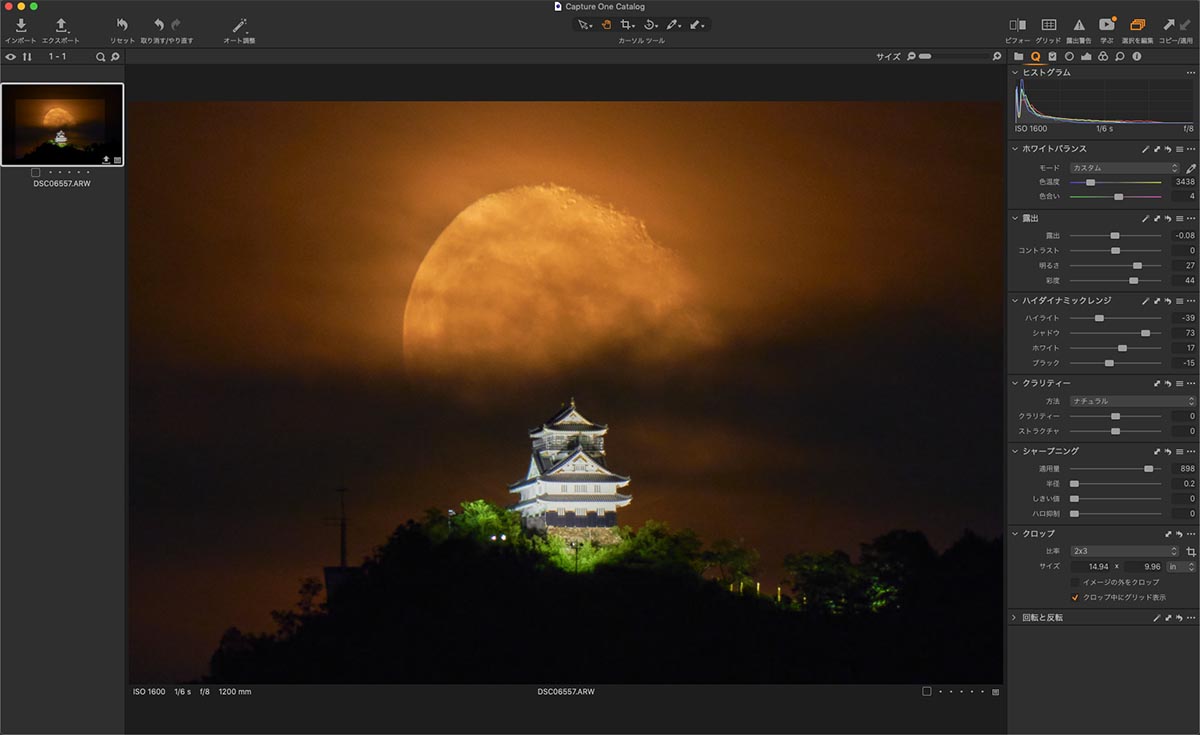Image resolution: width=1200 pixels, height=735 pixels.
Task: Click the インポート (Import) icon
Action: (x=20, y=25)
